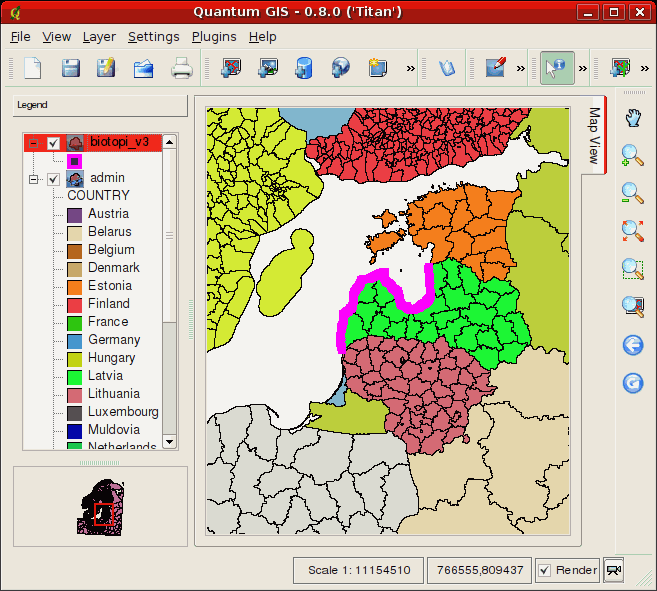Viewport: 657px width, 591px height.
Task: Click the Muldovia legend entry
Action: point(114,430)
